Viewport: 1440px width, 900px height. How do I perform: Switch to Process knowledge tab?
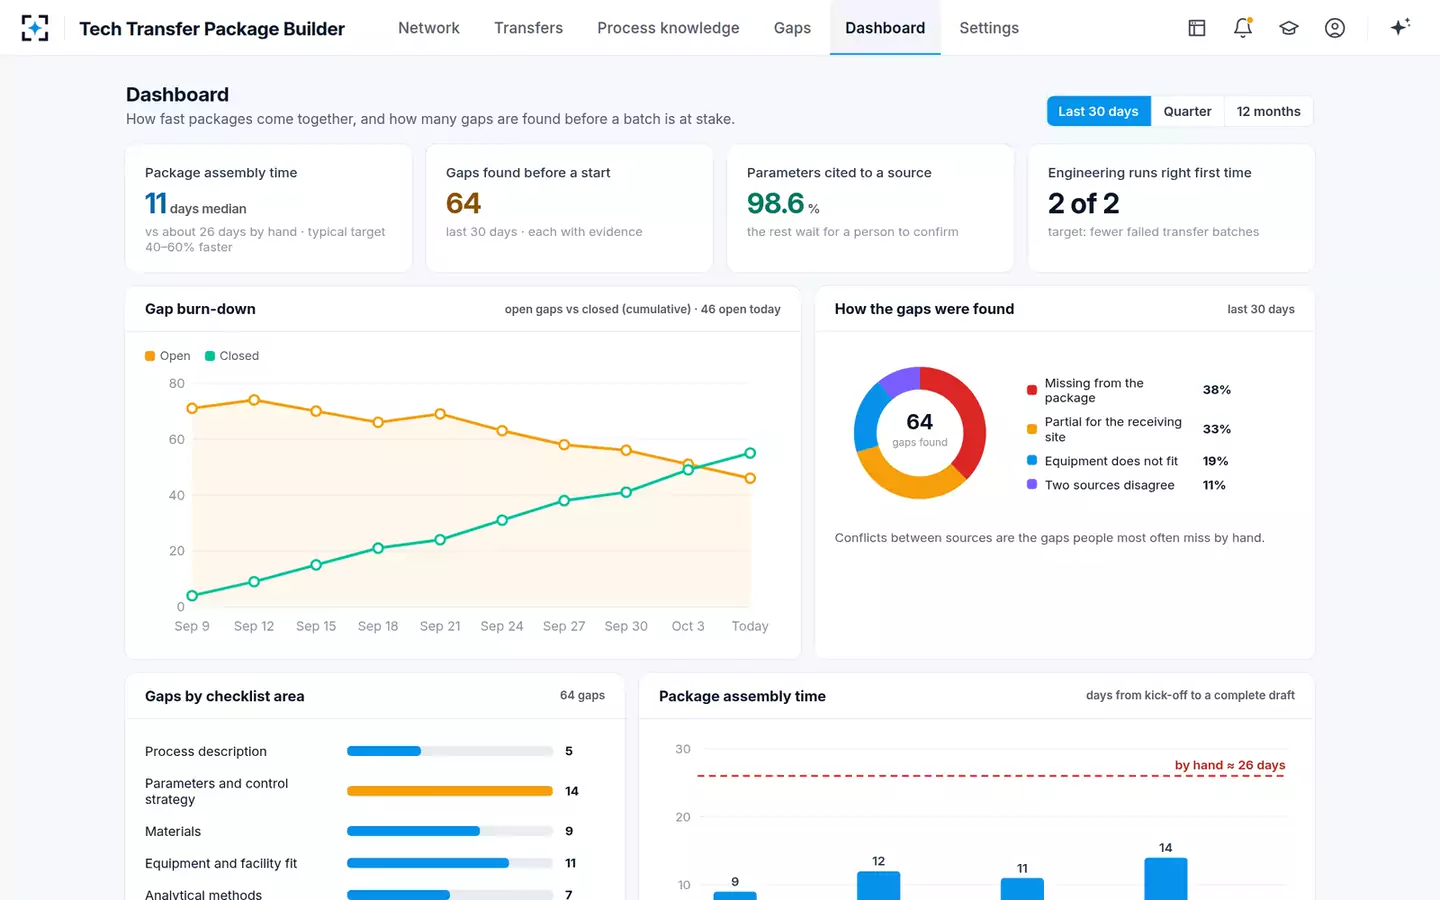(668, 28)
